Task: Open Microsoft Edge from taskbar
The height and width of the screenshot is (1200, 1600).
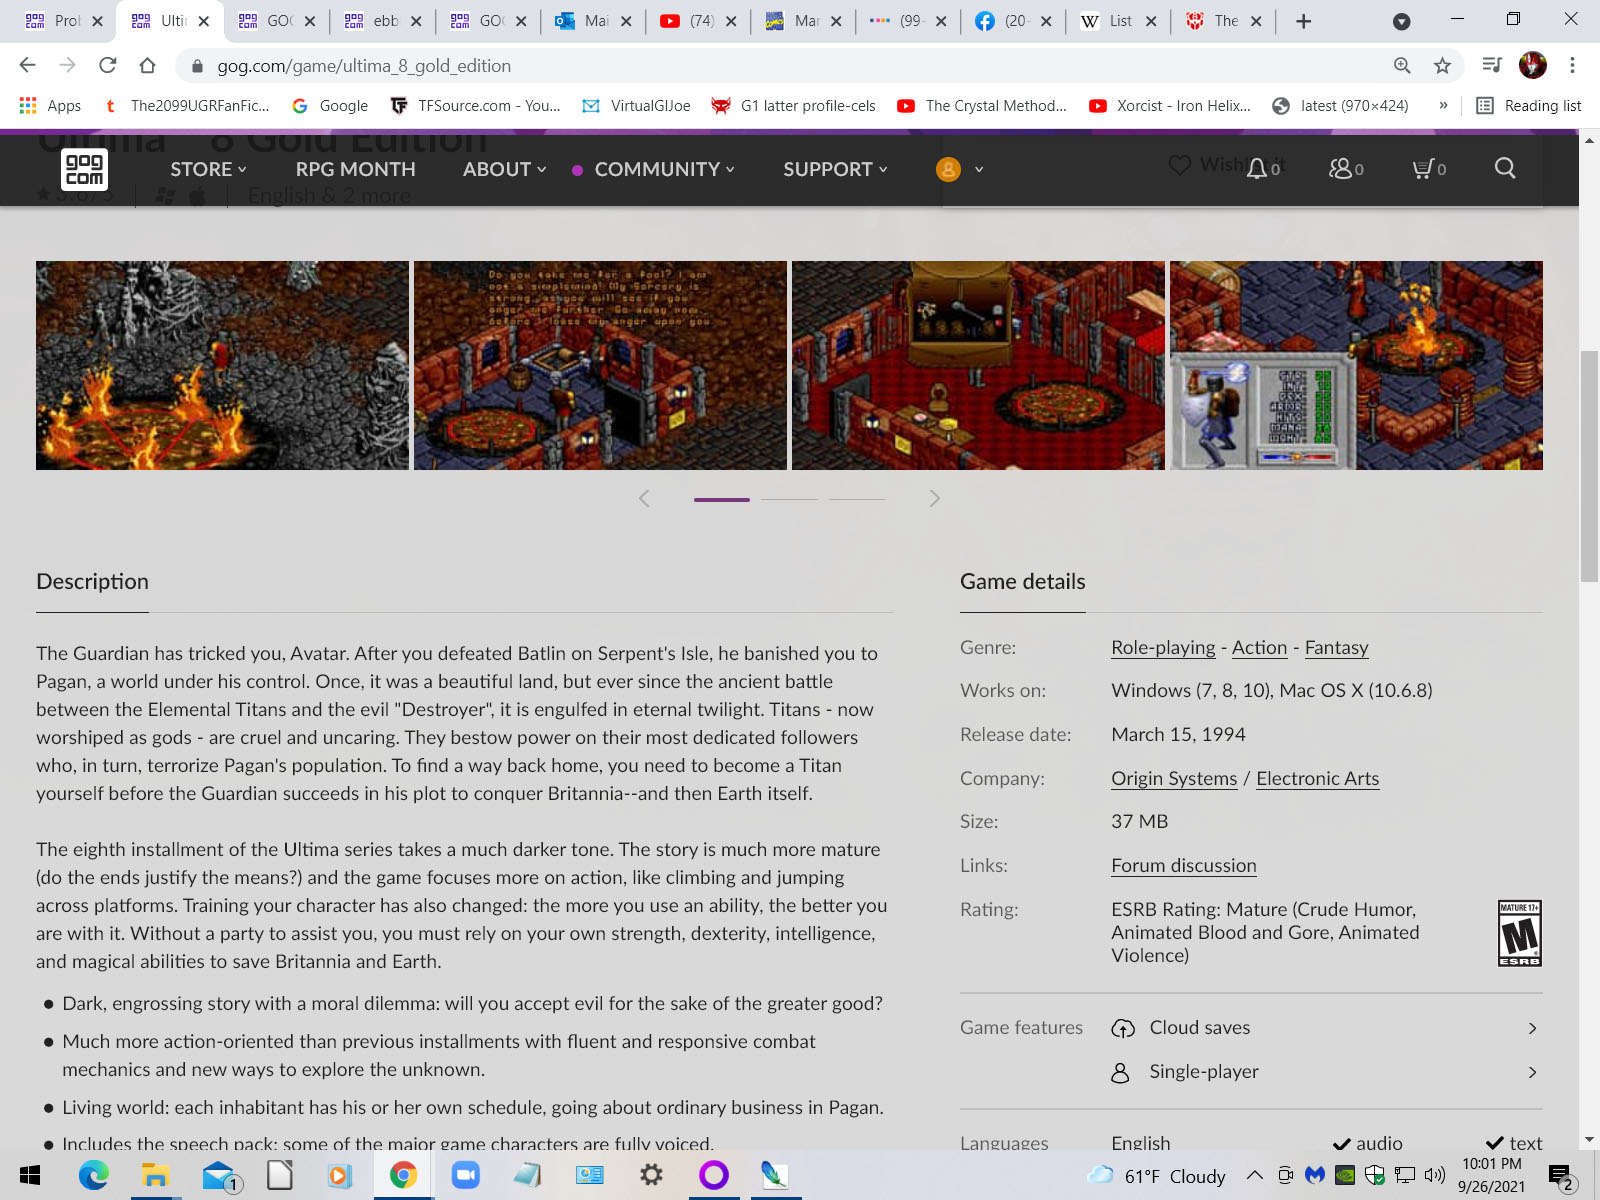Action: click(93, 1175)
